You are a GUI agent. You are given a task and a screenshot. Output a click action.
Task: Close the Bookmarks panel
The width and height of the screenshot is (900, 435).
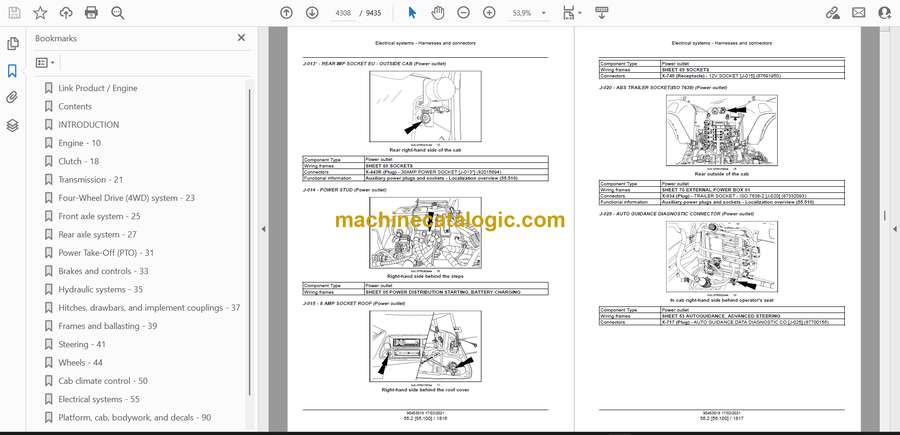pos(241,38)
